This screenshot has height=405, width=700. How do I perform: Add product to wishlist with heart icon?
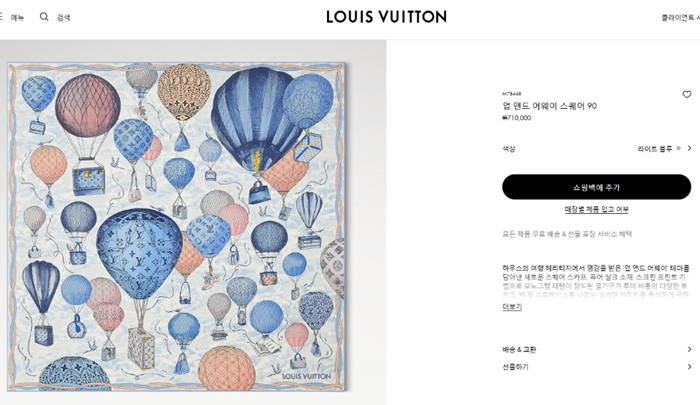687,94
